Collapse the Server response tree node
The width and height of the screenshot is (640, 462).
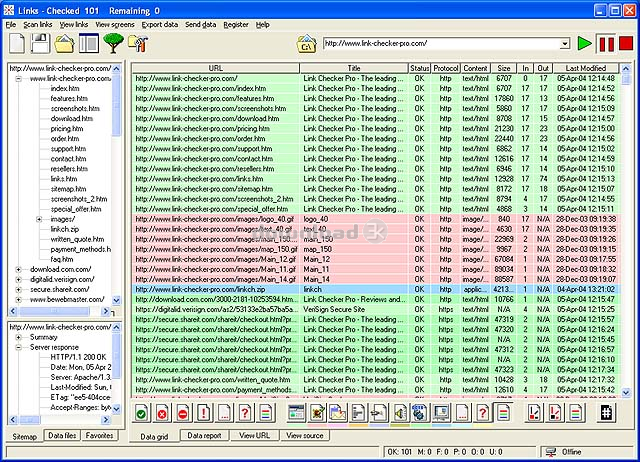pos(18,346)
